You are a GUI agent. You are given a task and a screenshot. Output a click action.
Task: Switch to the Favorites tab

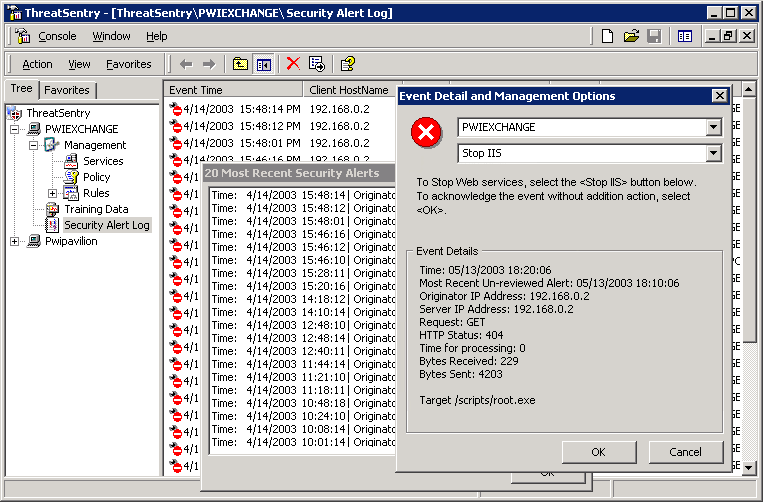(67, 90)
